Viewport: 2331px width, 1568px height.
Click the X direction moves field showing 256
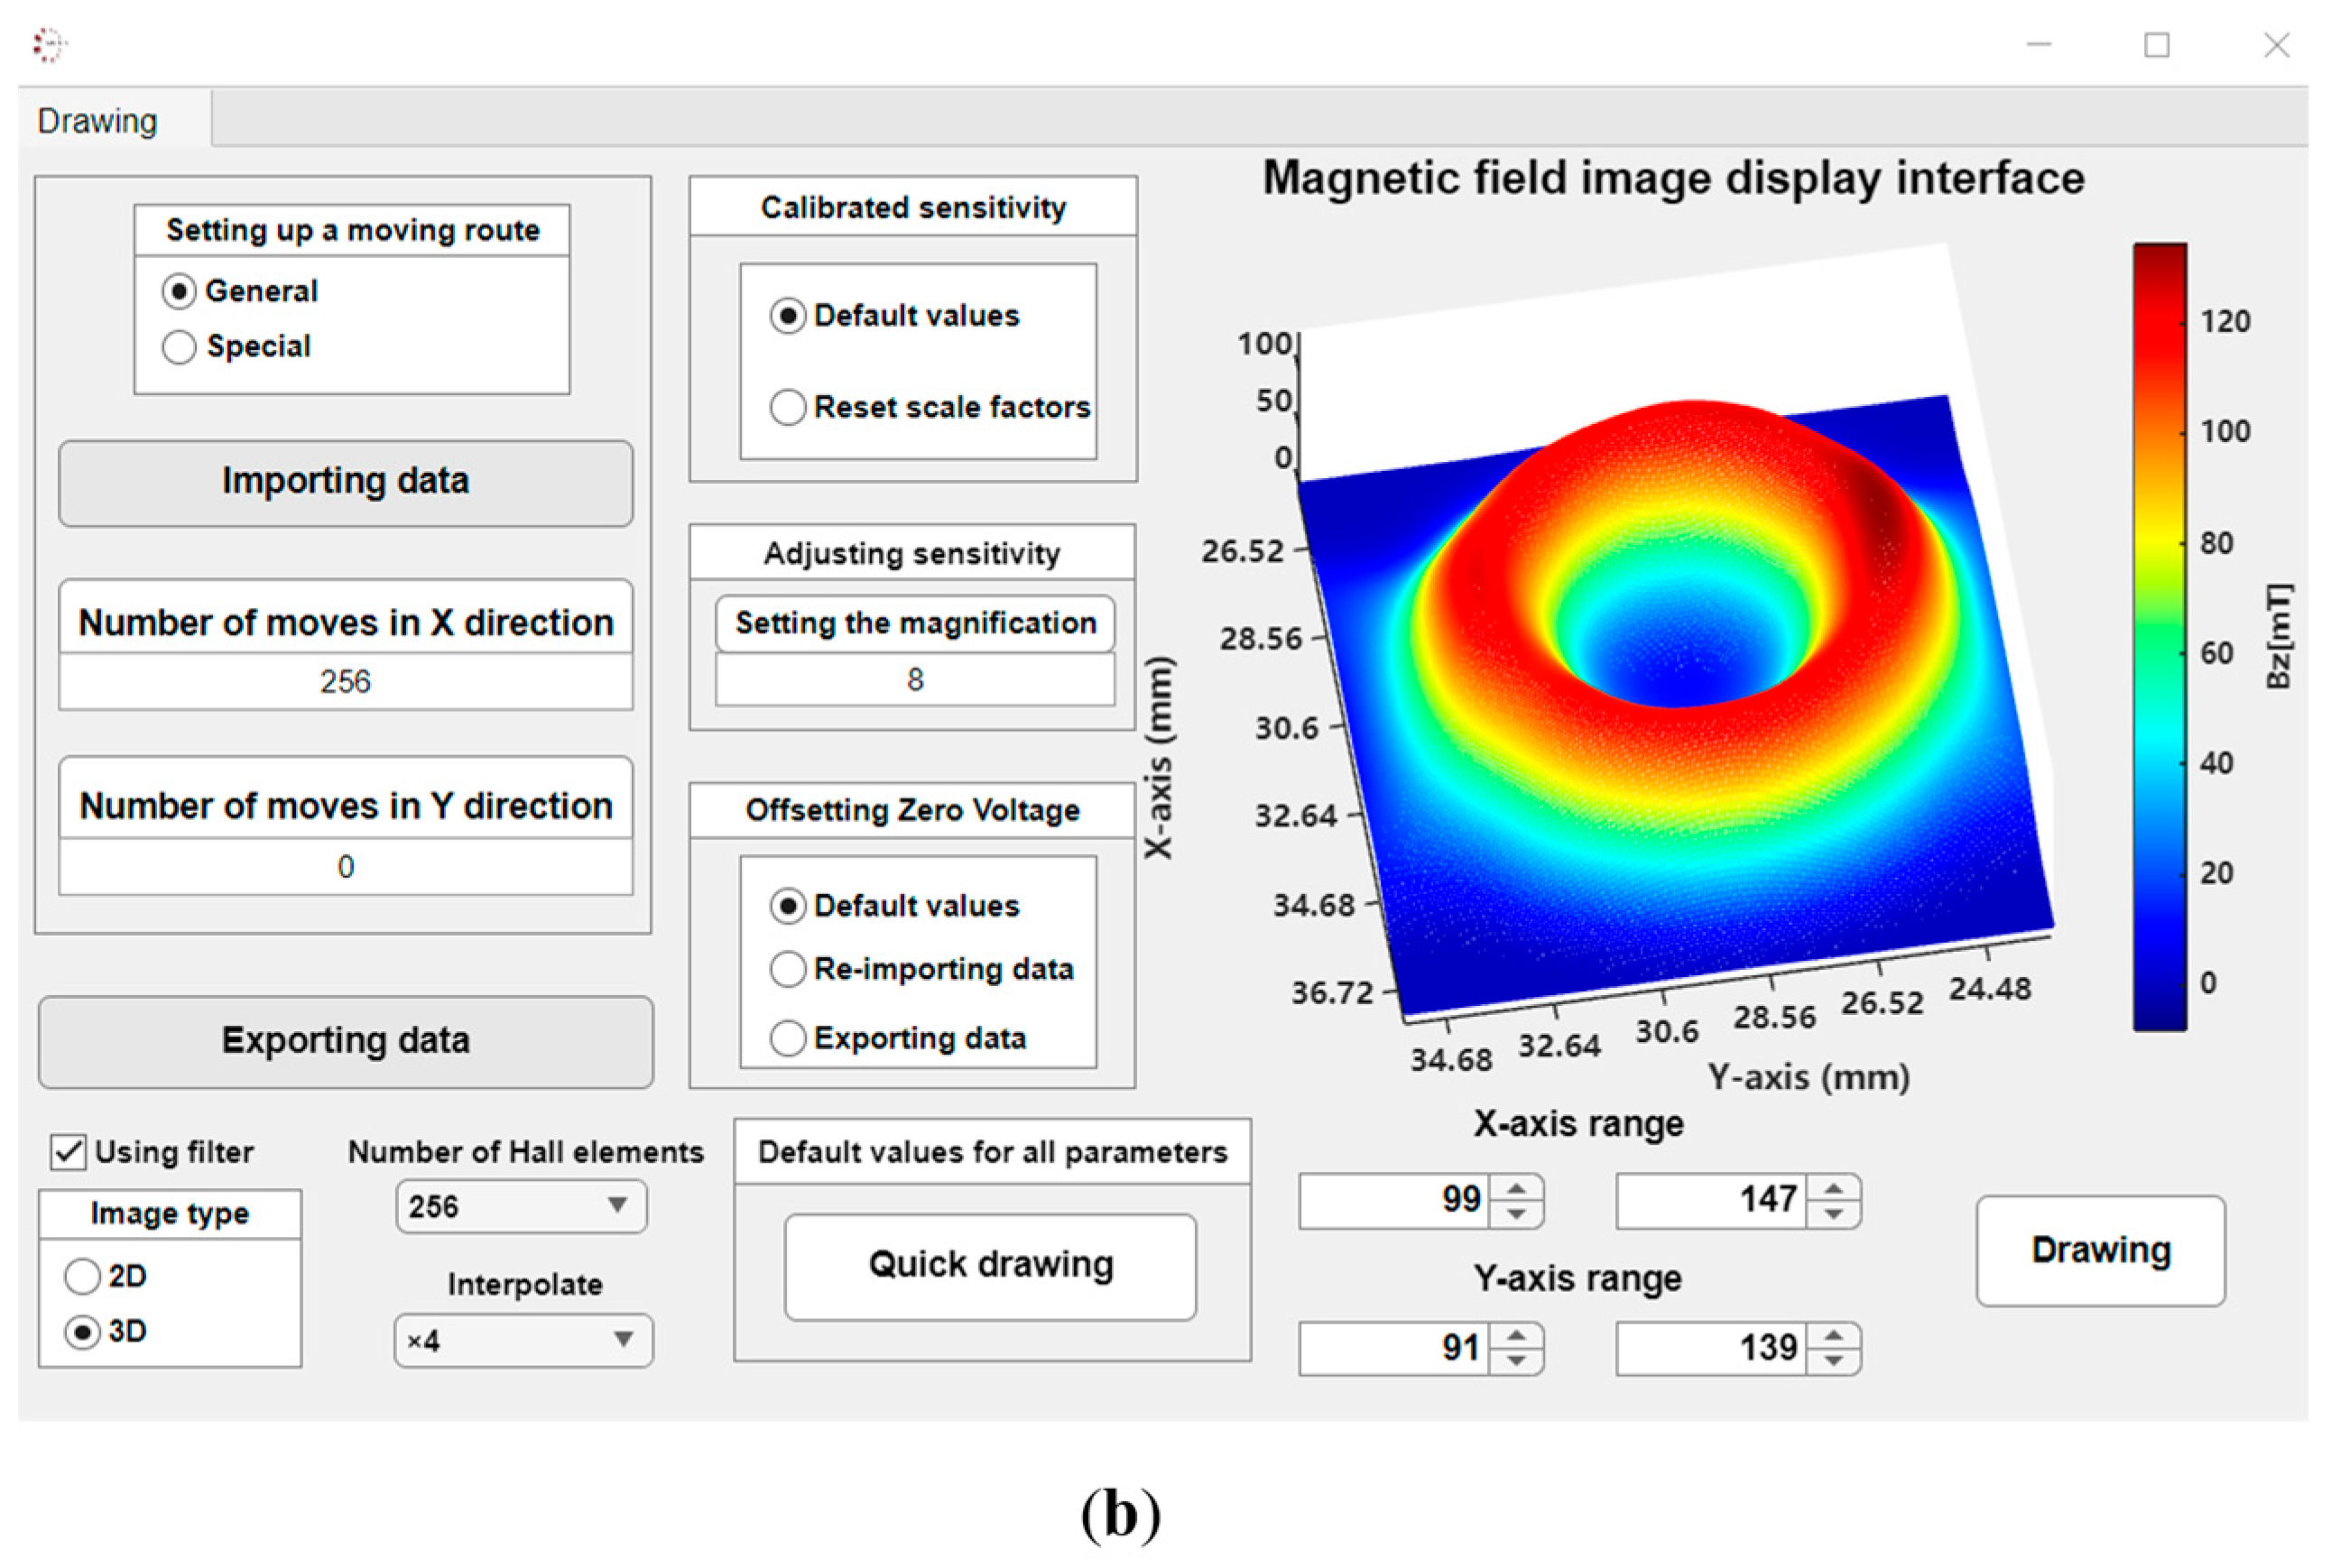click(345, 682)
